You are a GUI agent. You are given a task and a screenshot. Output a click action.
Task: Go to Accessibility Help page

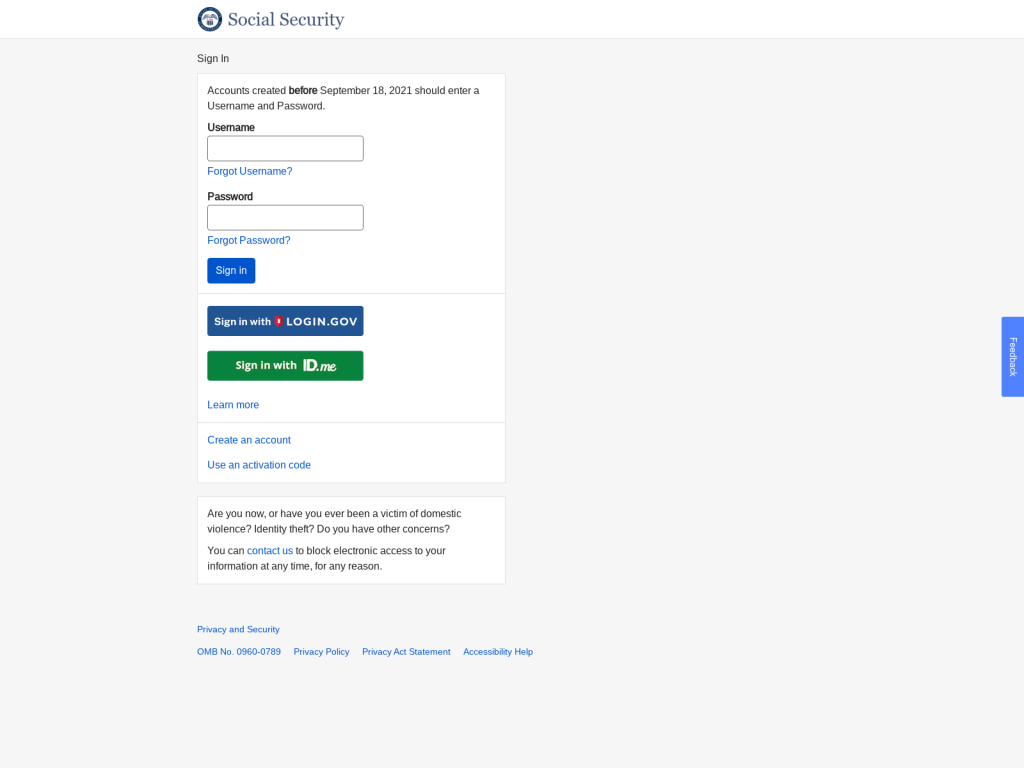click(498, 652)
